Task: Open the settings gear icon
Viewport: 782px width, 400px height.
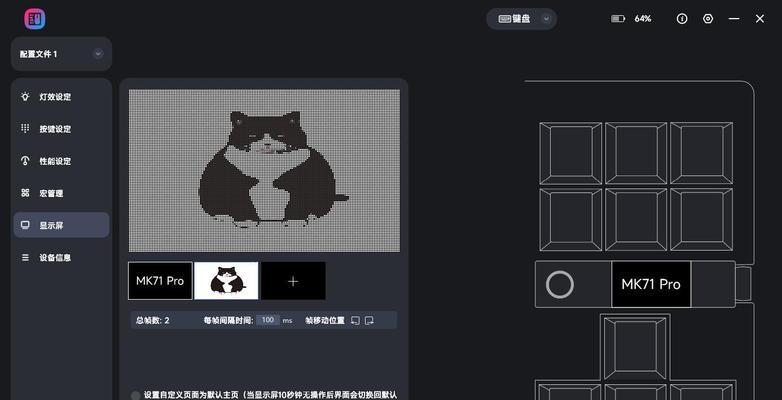Action: click(x=708, y=19)
